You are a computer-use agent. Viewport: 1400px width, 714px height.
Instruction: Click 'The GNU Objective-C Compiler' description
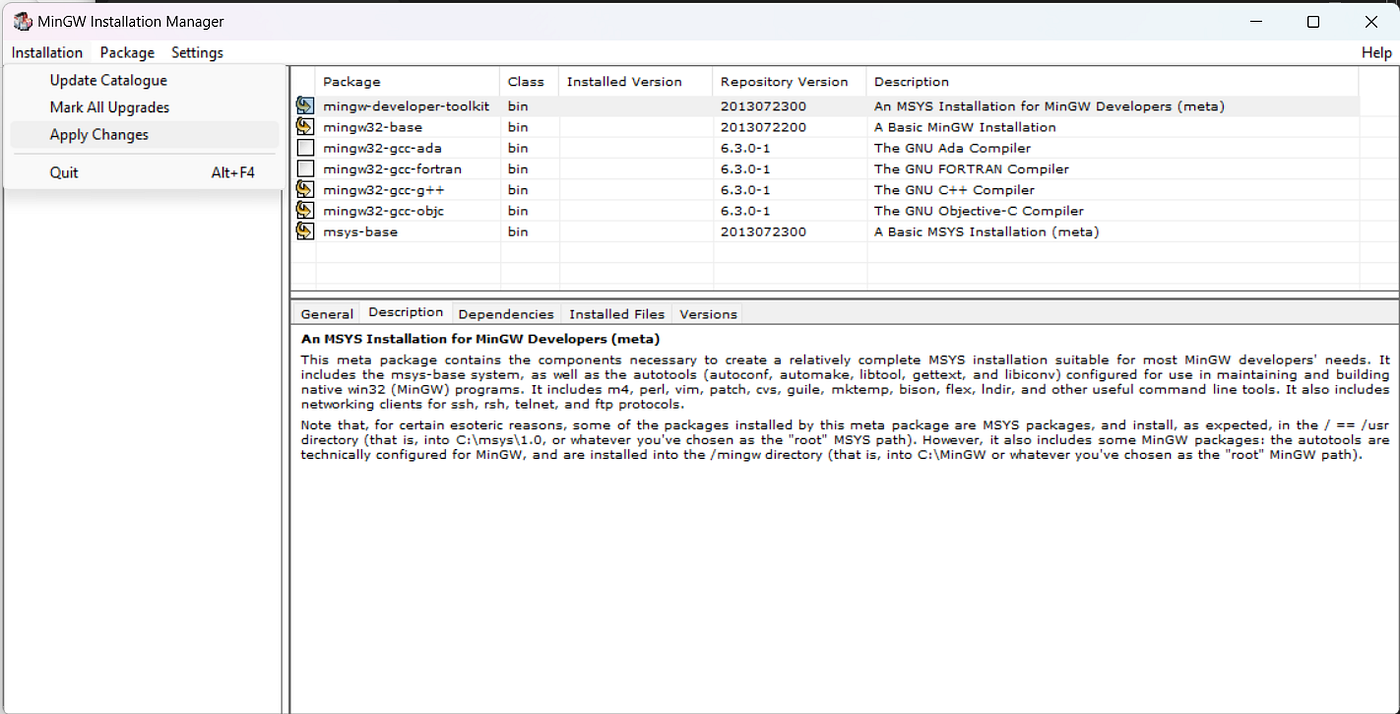978,211
